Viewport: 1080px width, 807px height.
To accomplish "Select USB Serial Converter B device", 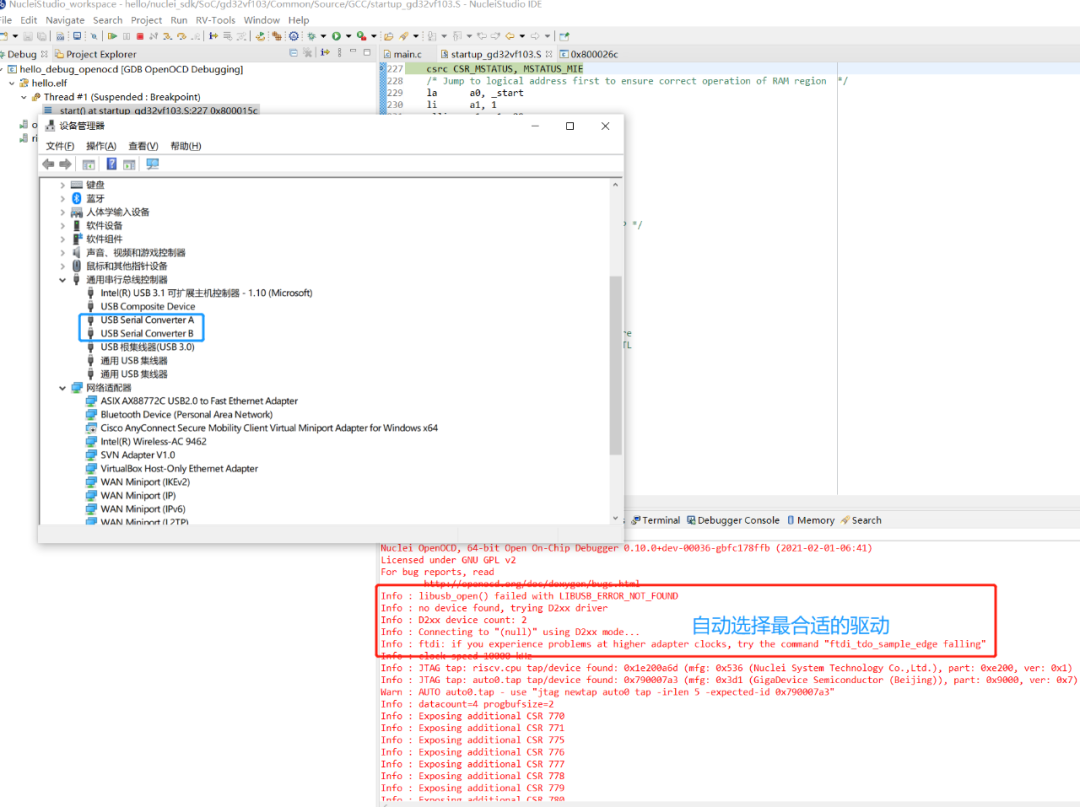I will (147, 333).
